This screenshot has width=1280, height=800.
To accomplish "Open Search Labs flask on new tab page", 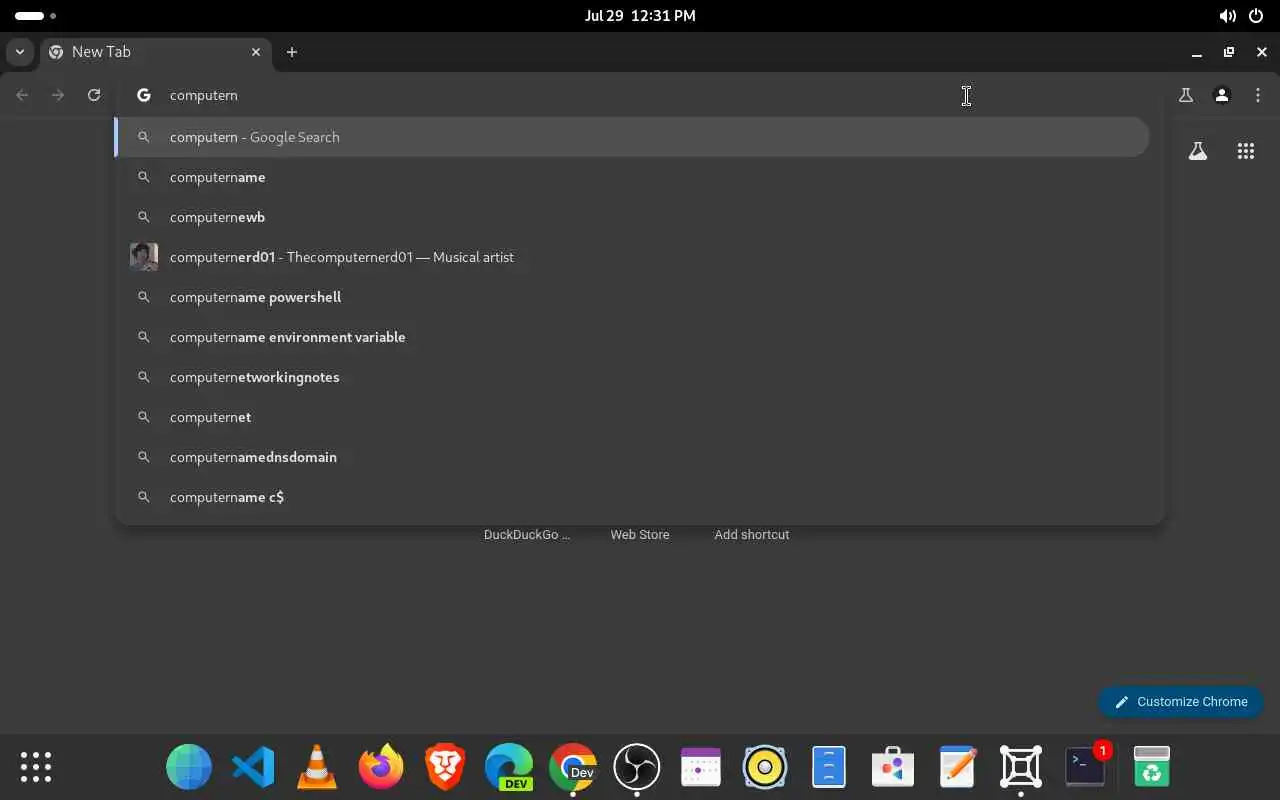I will [1197, 151].
